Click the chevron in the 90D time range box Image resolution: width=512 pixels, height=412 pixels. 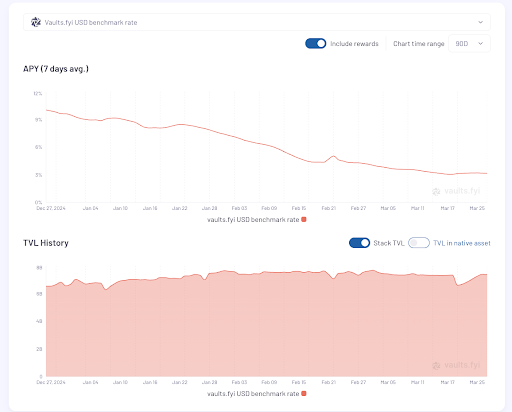(x=480, y=44)
